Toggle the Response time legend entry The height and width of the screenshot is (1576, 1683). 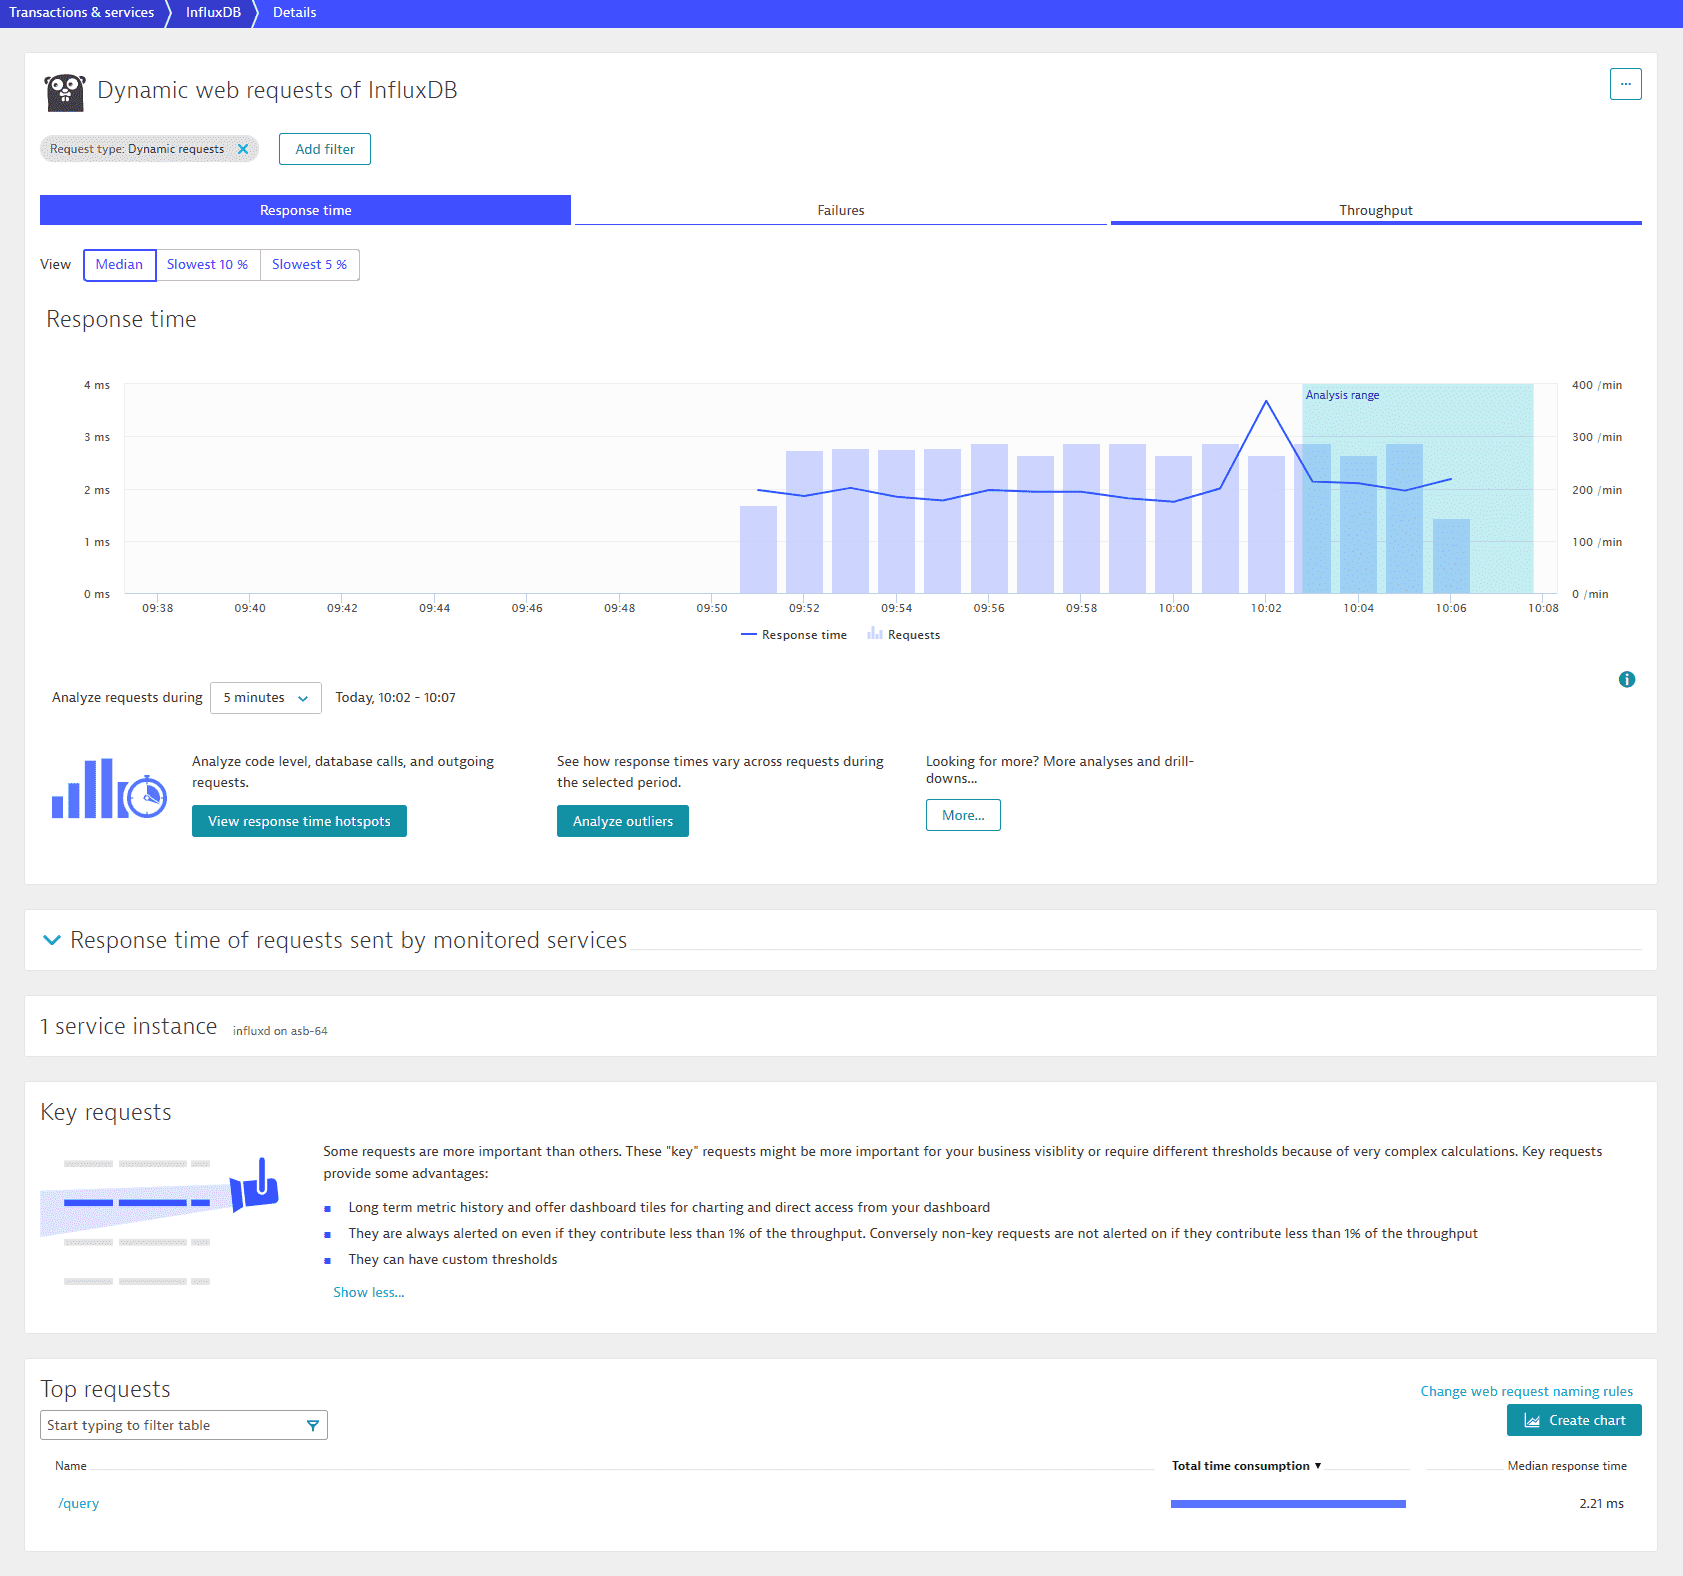[x=794, y=635]
